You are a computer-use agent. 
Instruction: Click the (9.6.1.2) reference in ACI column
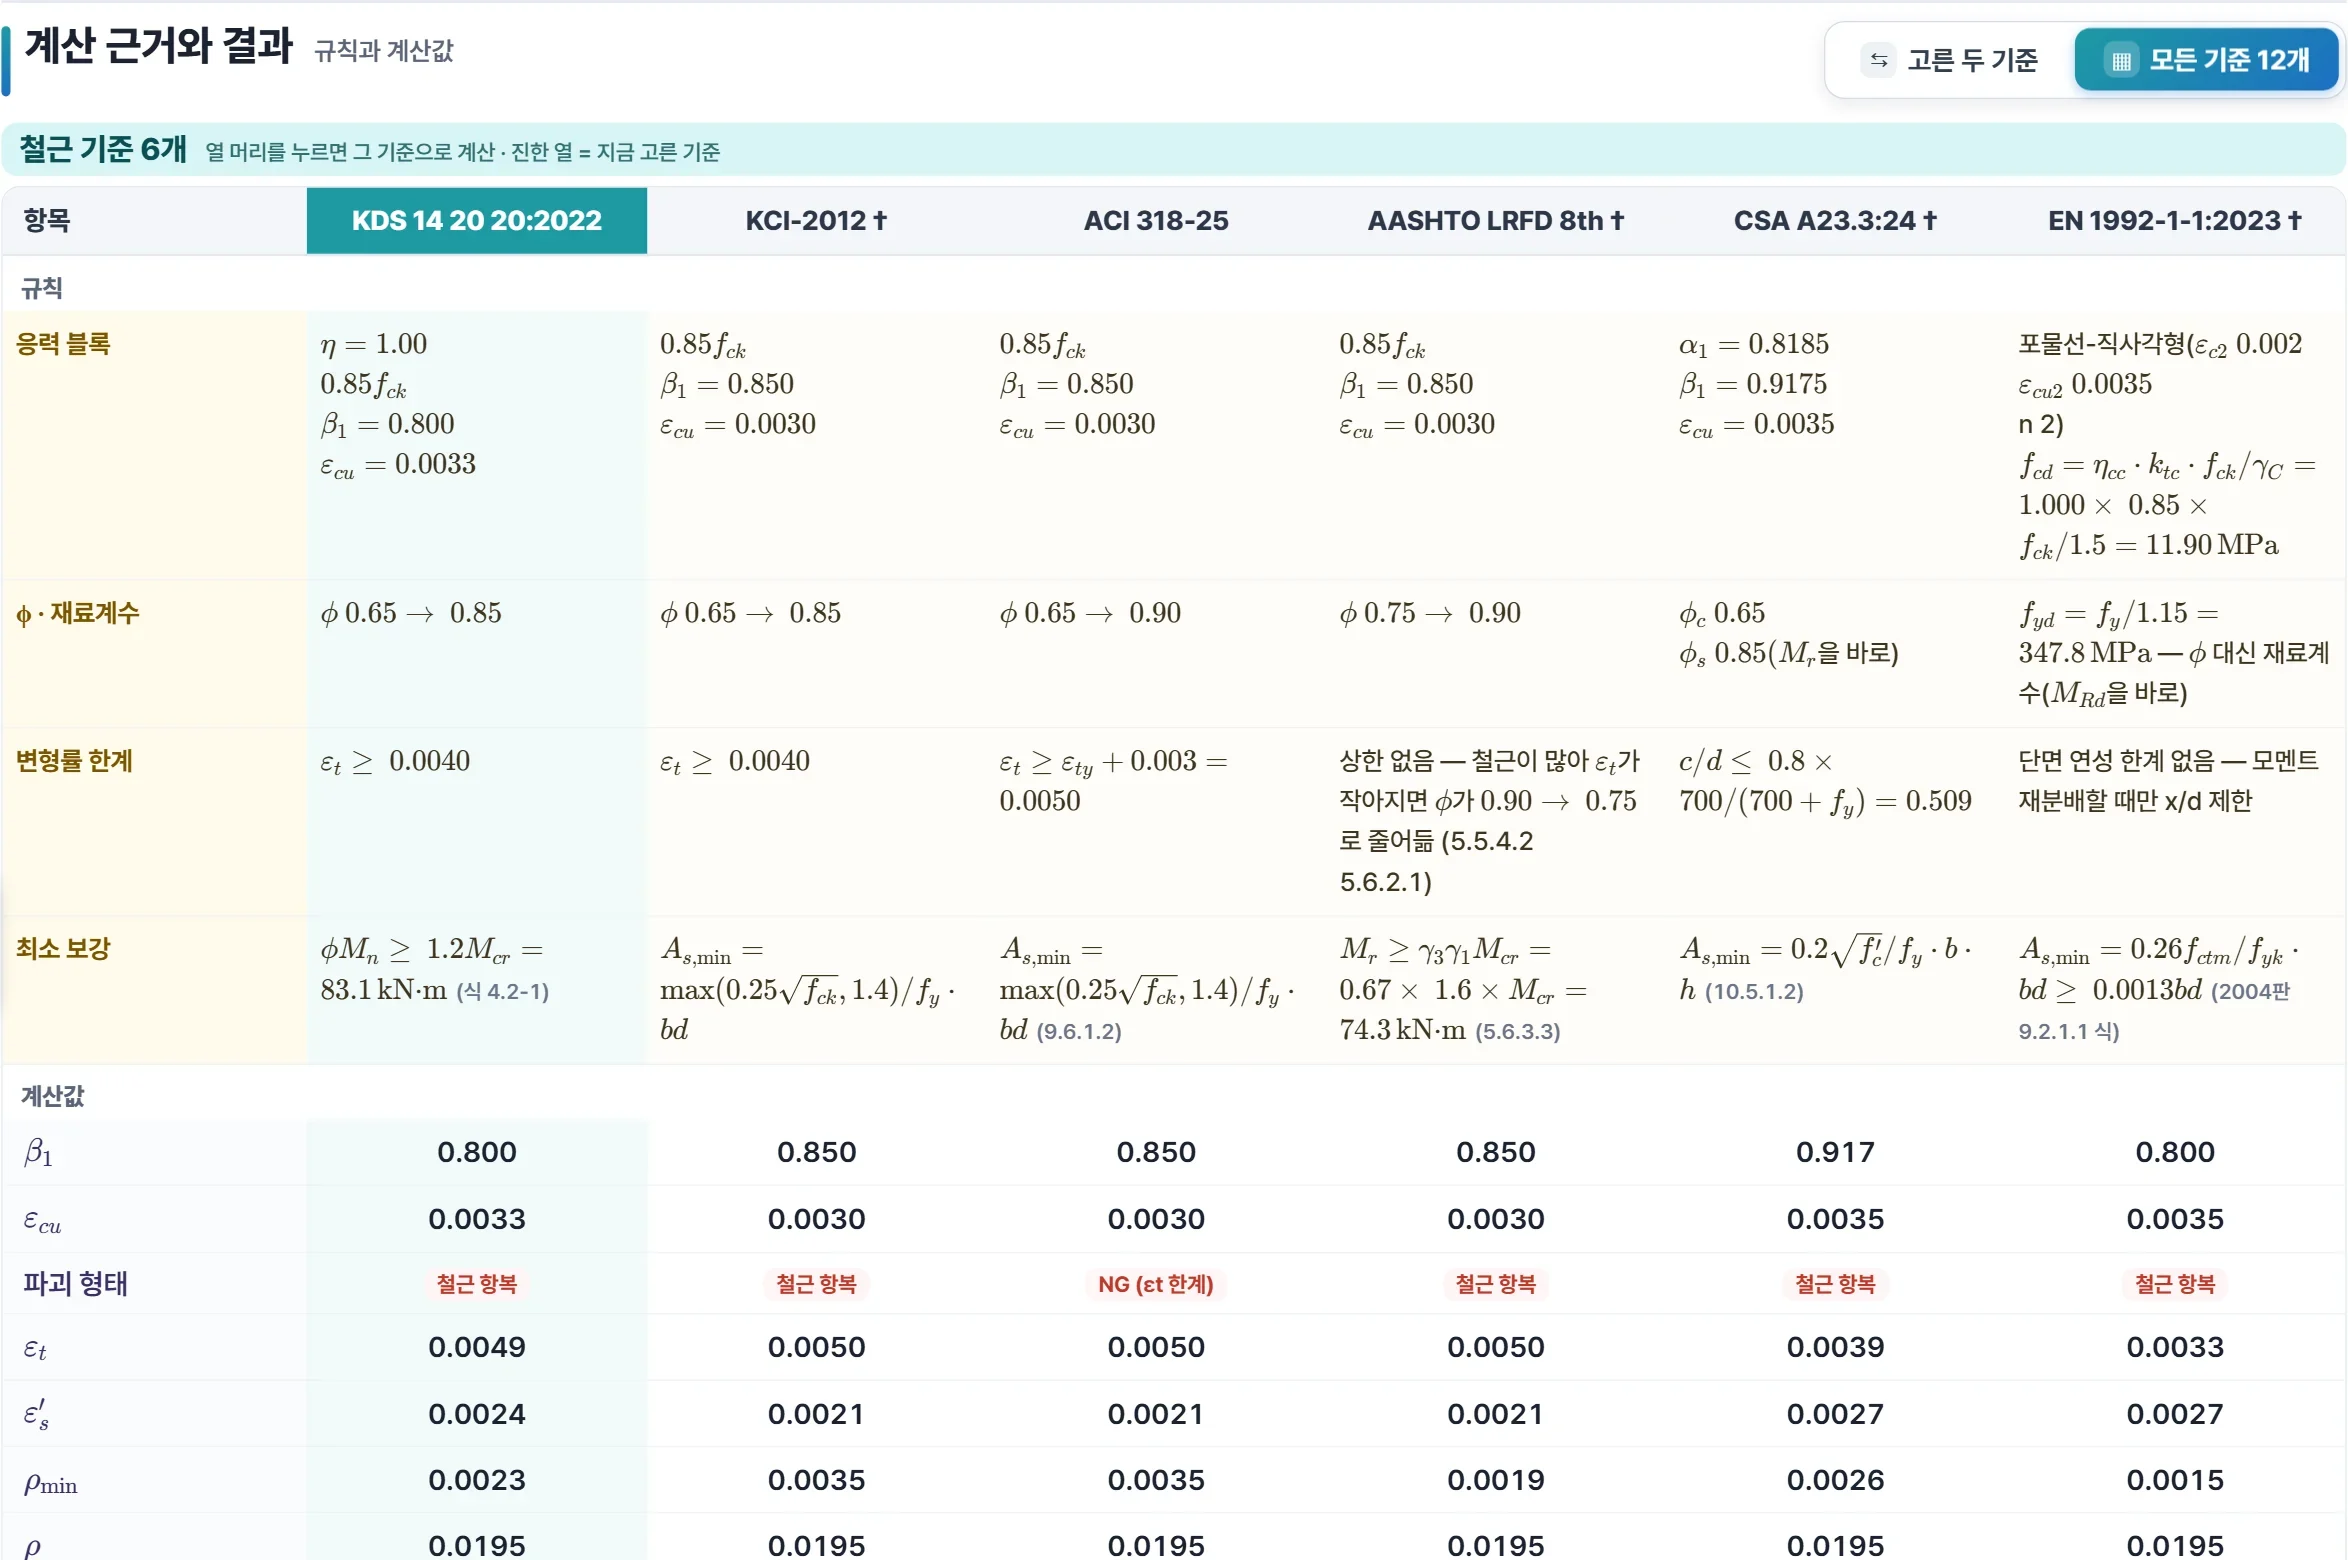point(1079,1032)
